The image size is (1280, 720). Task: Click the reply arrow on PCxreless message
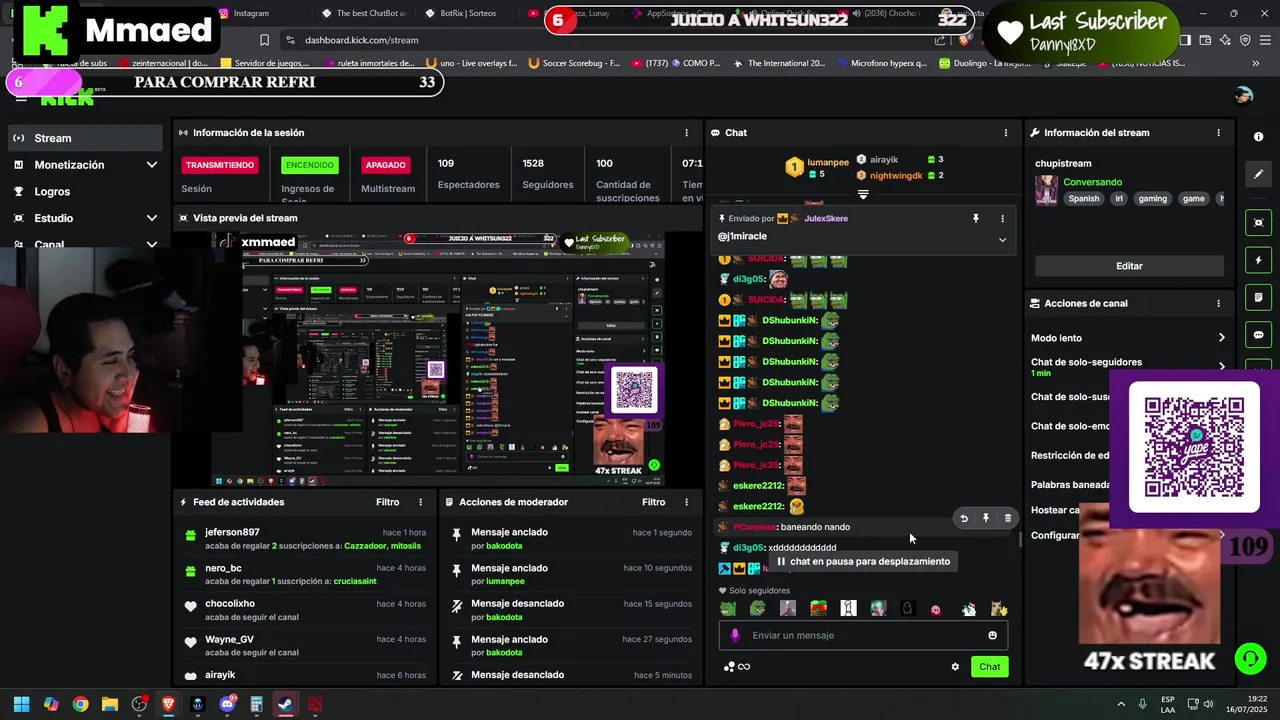point(964,518)
